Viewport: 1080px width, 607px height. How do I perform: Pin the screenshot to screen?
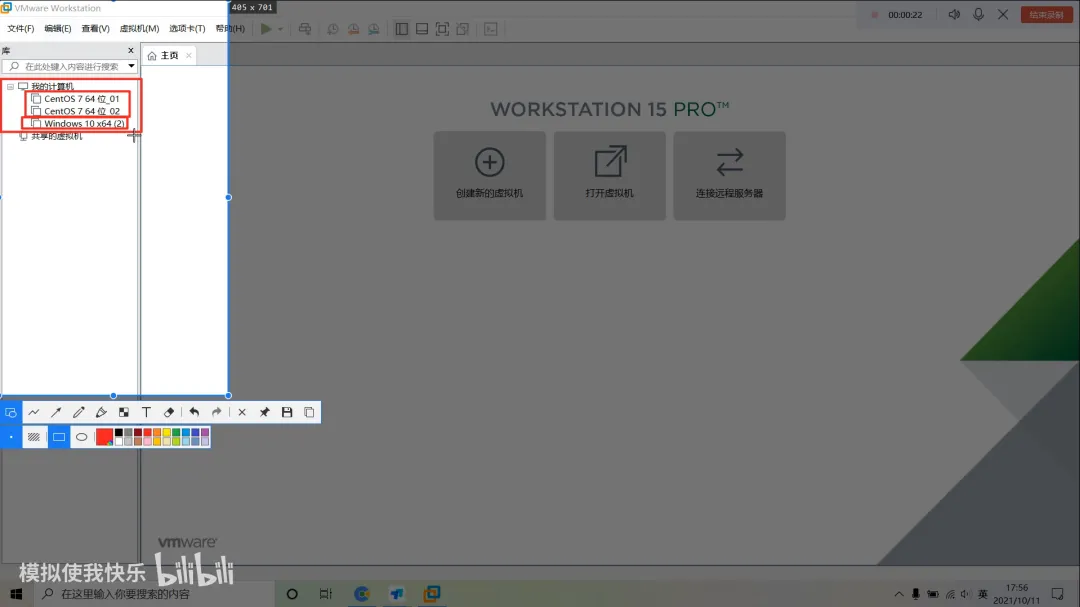click(264, 412)
